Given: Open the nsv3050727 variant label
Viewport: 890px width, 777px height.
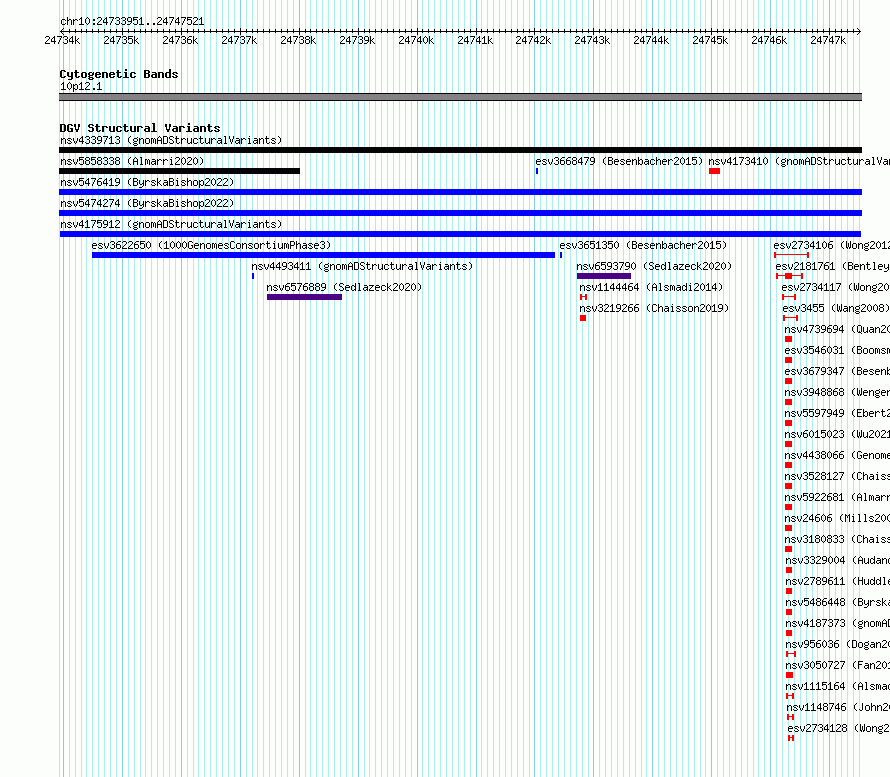Looking at the screenshot, I should (x=837, y=665).
